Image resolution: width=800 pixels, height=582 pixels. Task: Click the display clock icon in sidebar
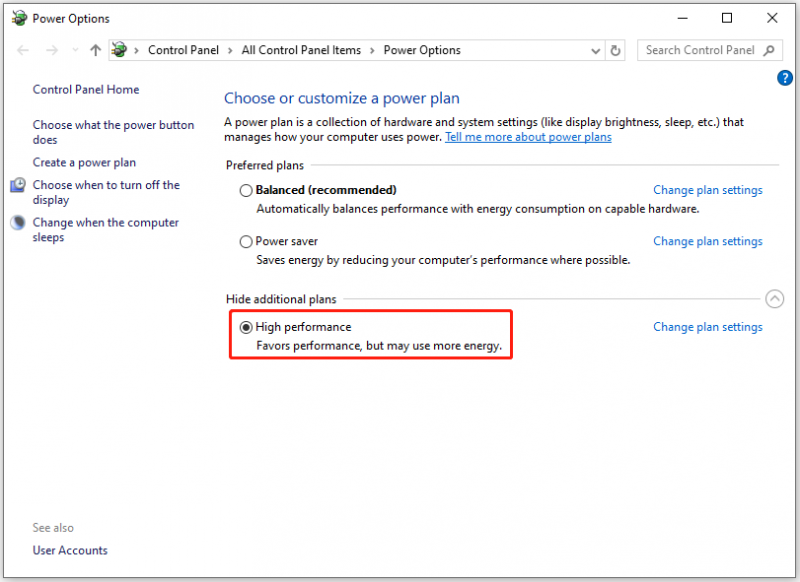pyautogui.click(x=18, y=185)
